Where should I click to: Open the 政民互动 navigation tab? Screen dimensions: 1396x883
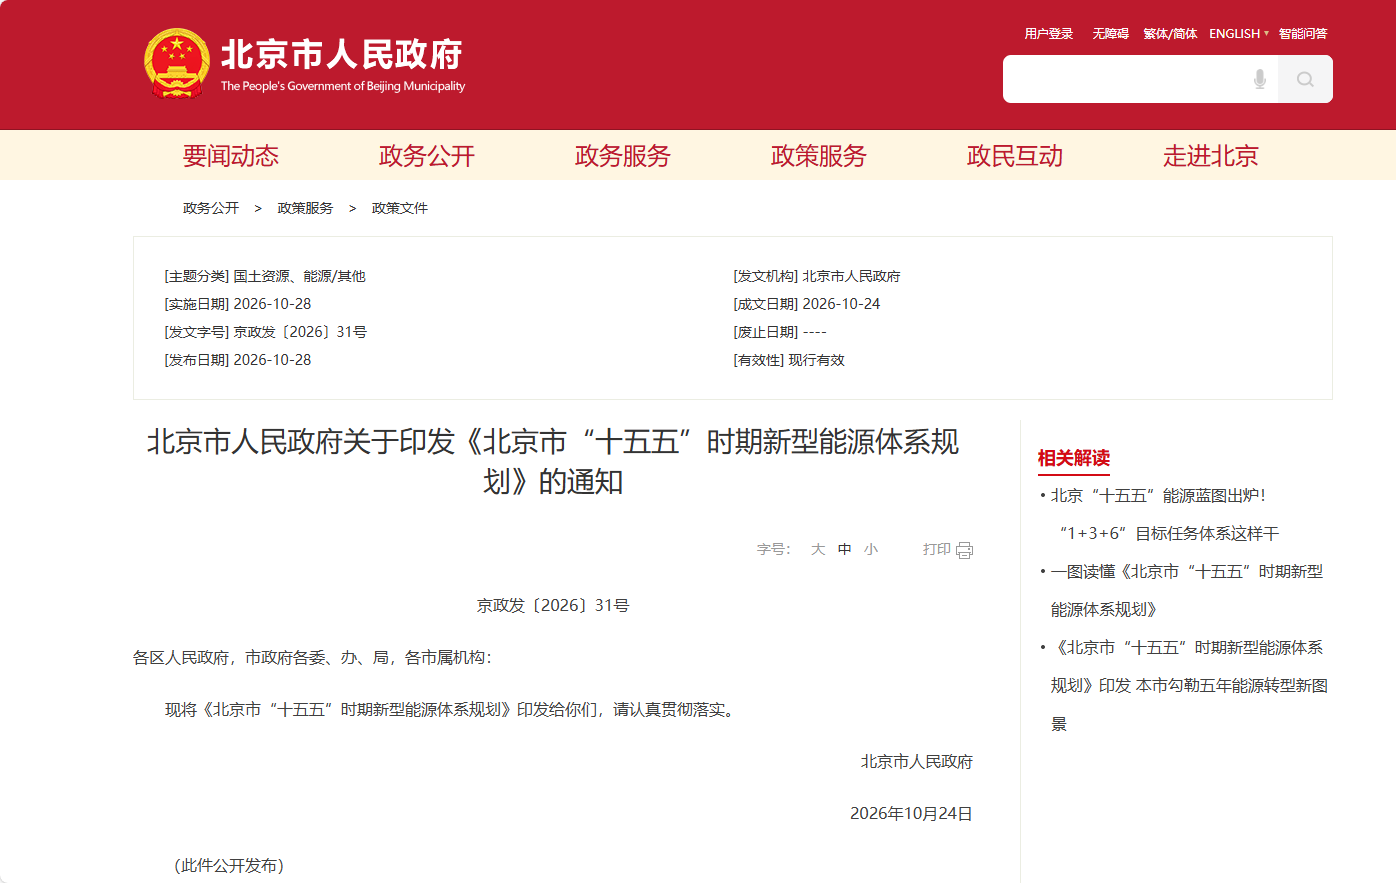tap(1015, 156)
